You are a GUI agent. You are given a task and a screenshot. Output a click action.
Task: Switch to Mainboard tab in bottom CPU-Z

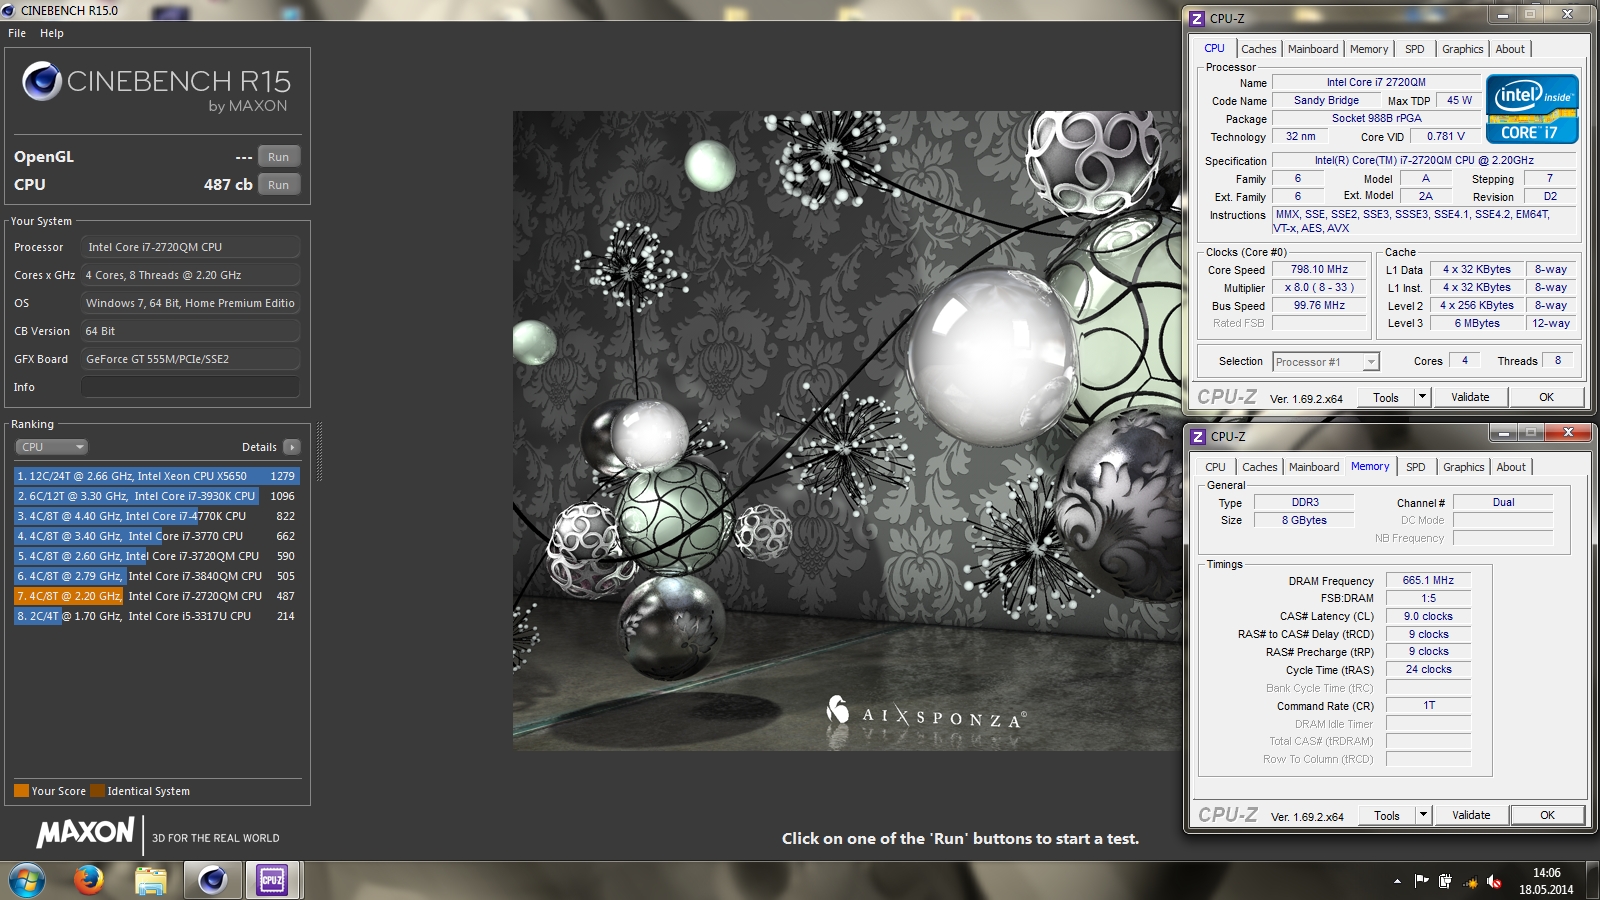pyautogui.click(x=1314, y=467)
